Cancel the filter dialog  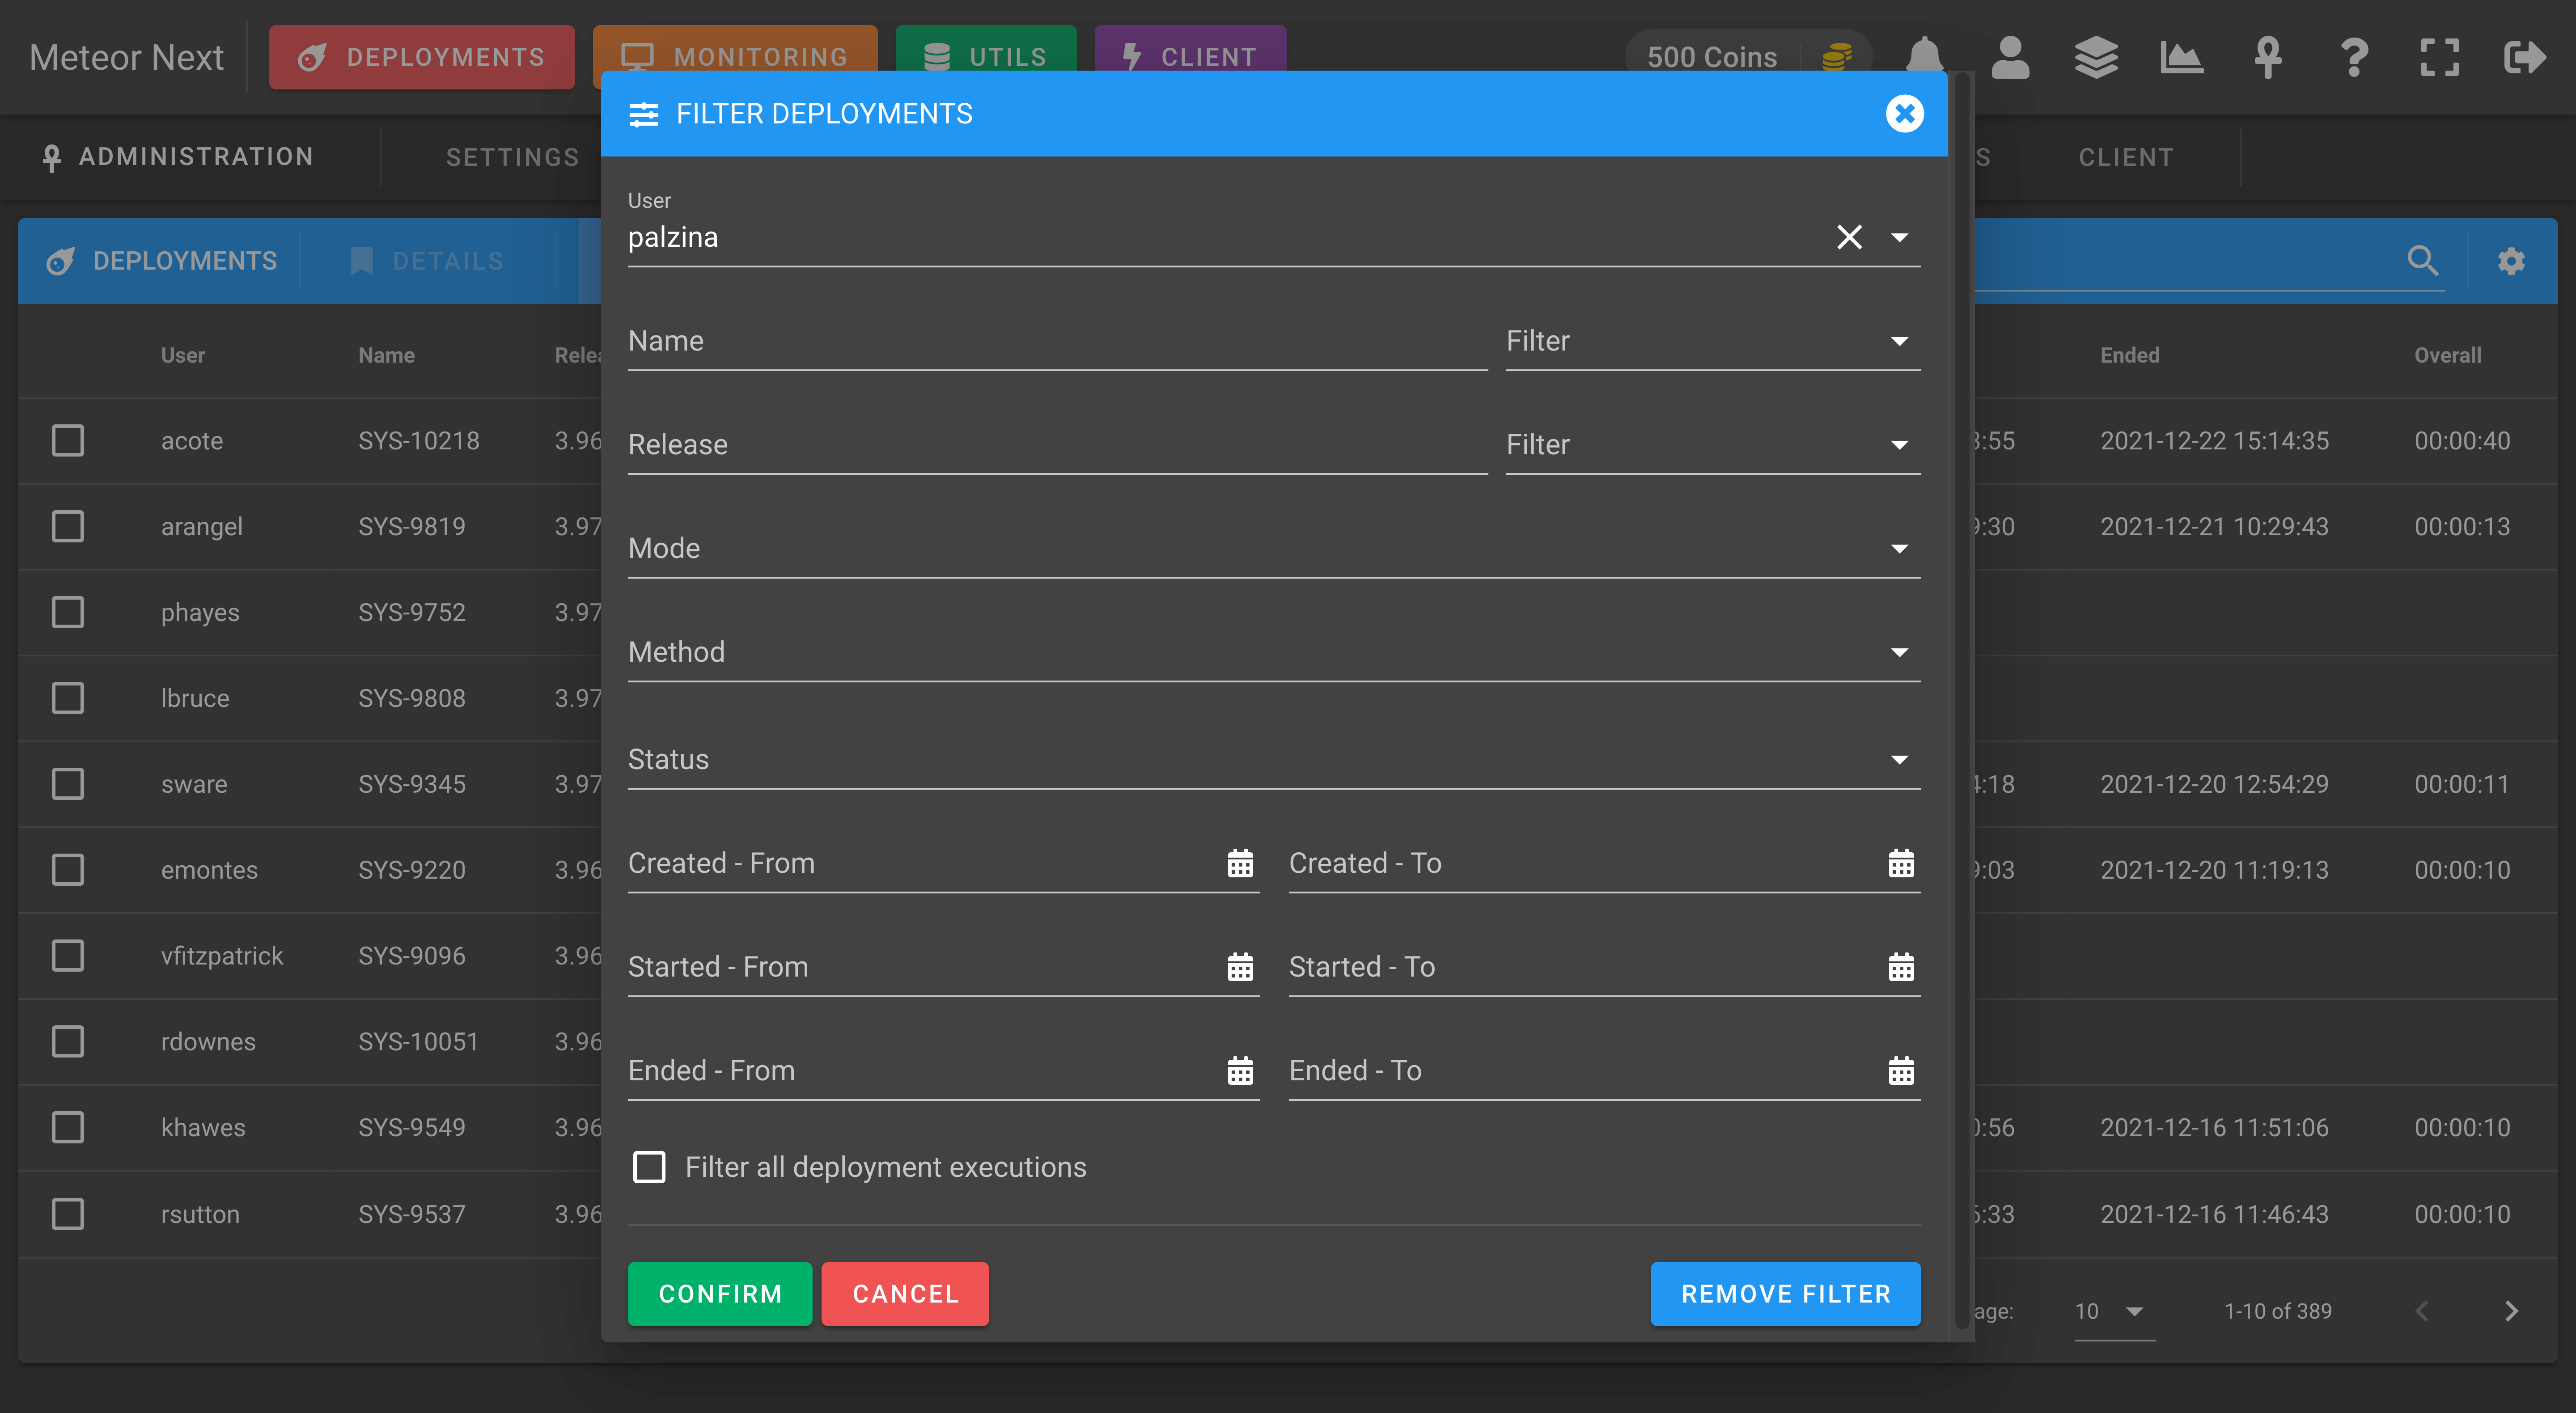[x=905, y=1294]
